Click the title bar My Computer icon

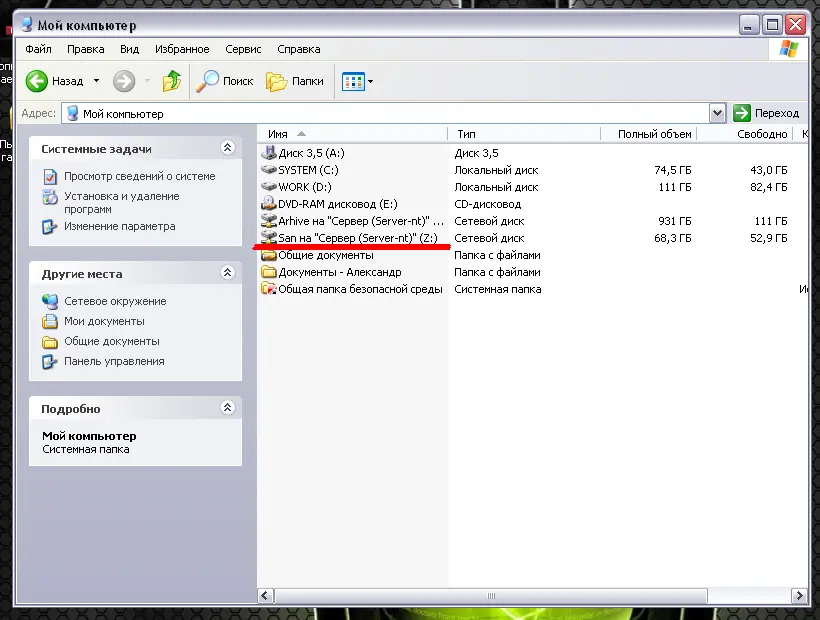tap(27, 25)
